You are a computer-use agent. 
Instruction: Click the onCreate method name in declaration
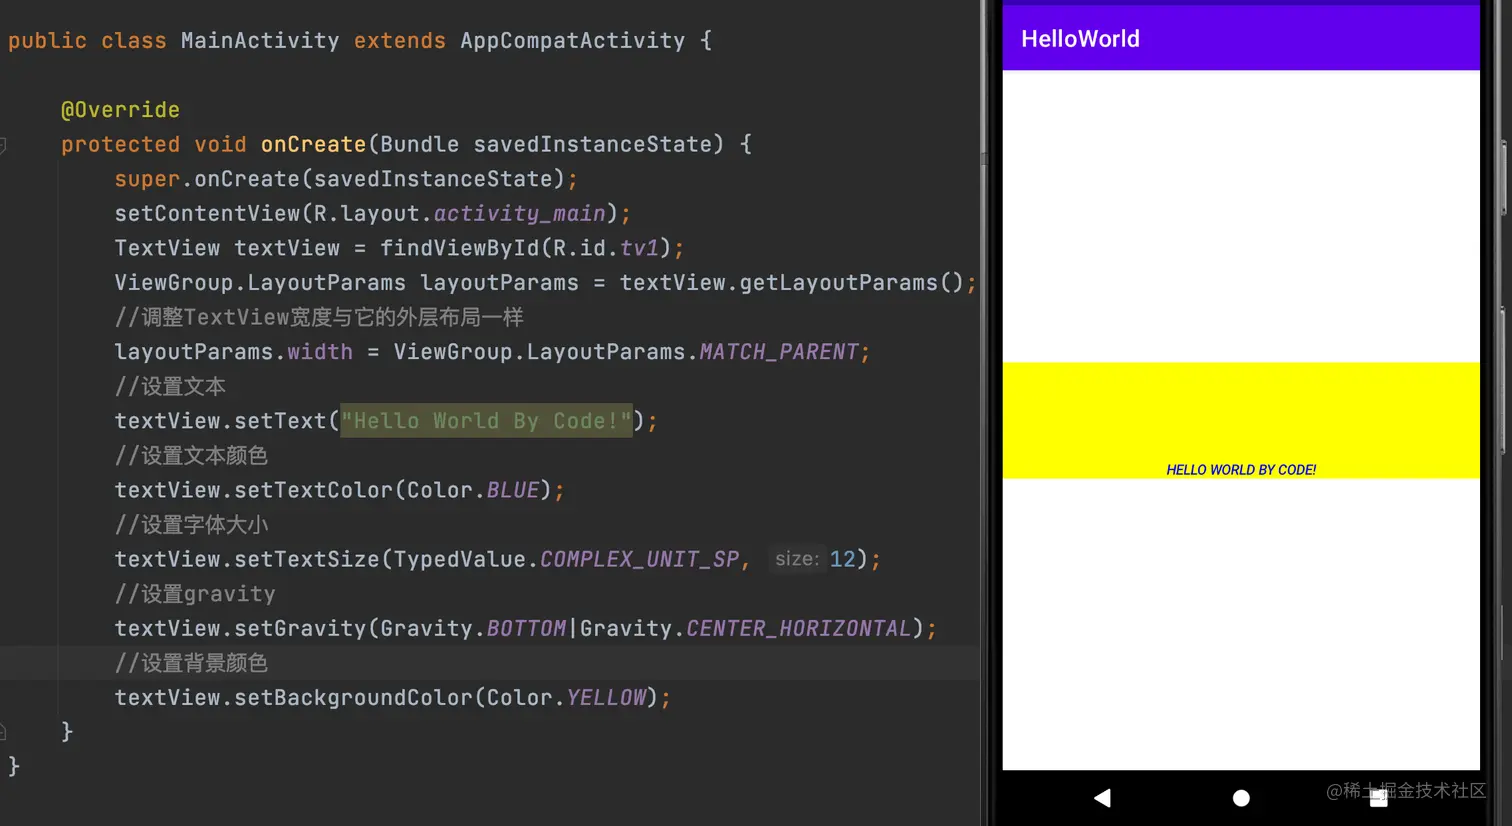tap(313, 145)
